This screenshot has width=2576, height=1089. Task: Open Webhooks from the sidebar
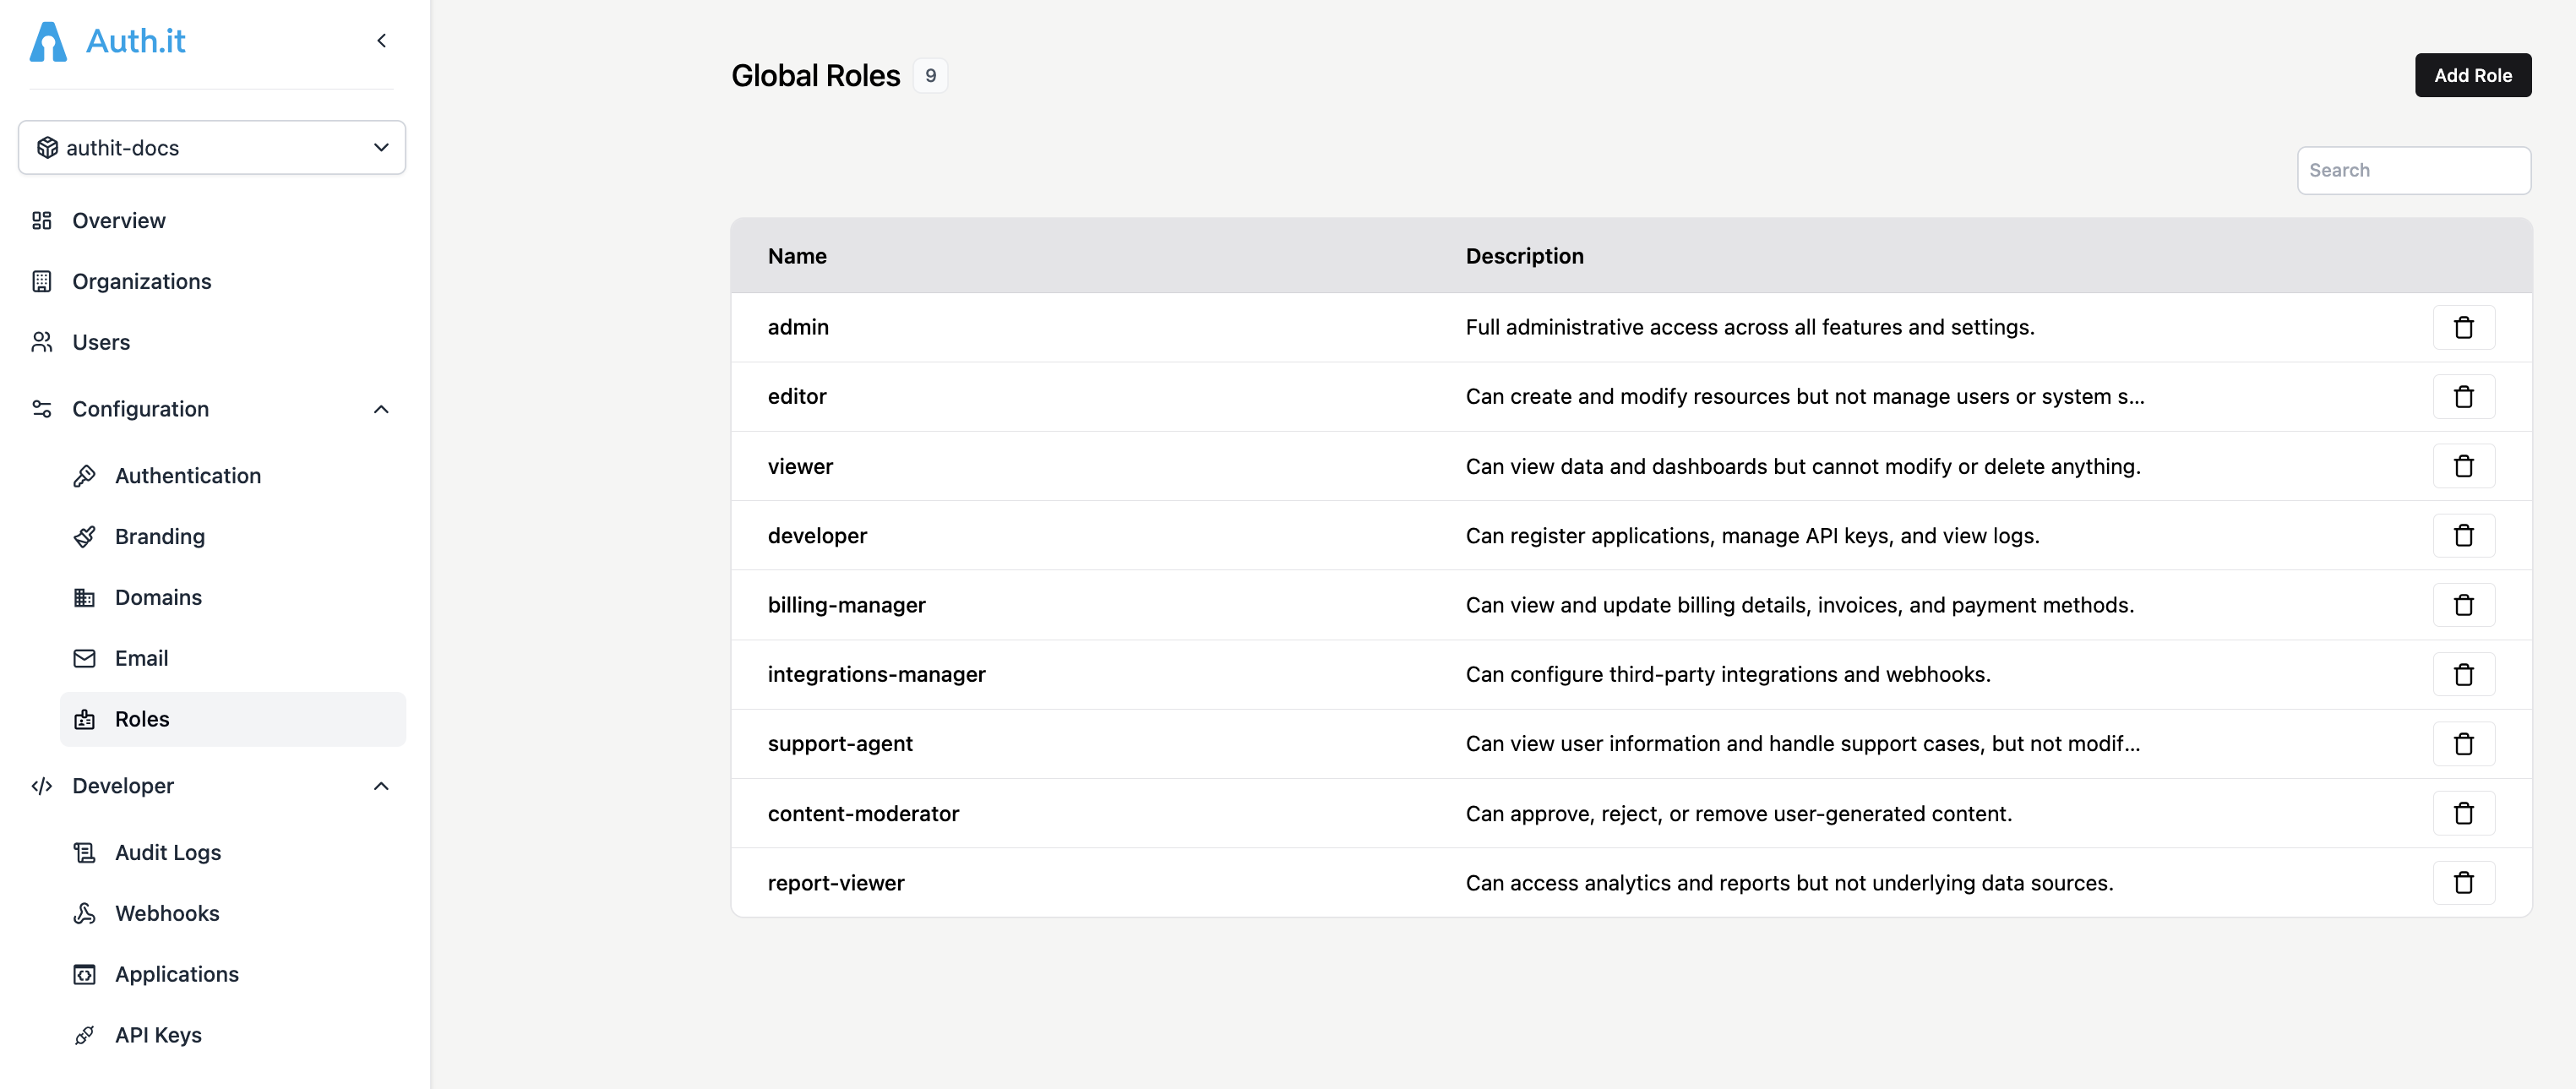(167, 913)
